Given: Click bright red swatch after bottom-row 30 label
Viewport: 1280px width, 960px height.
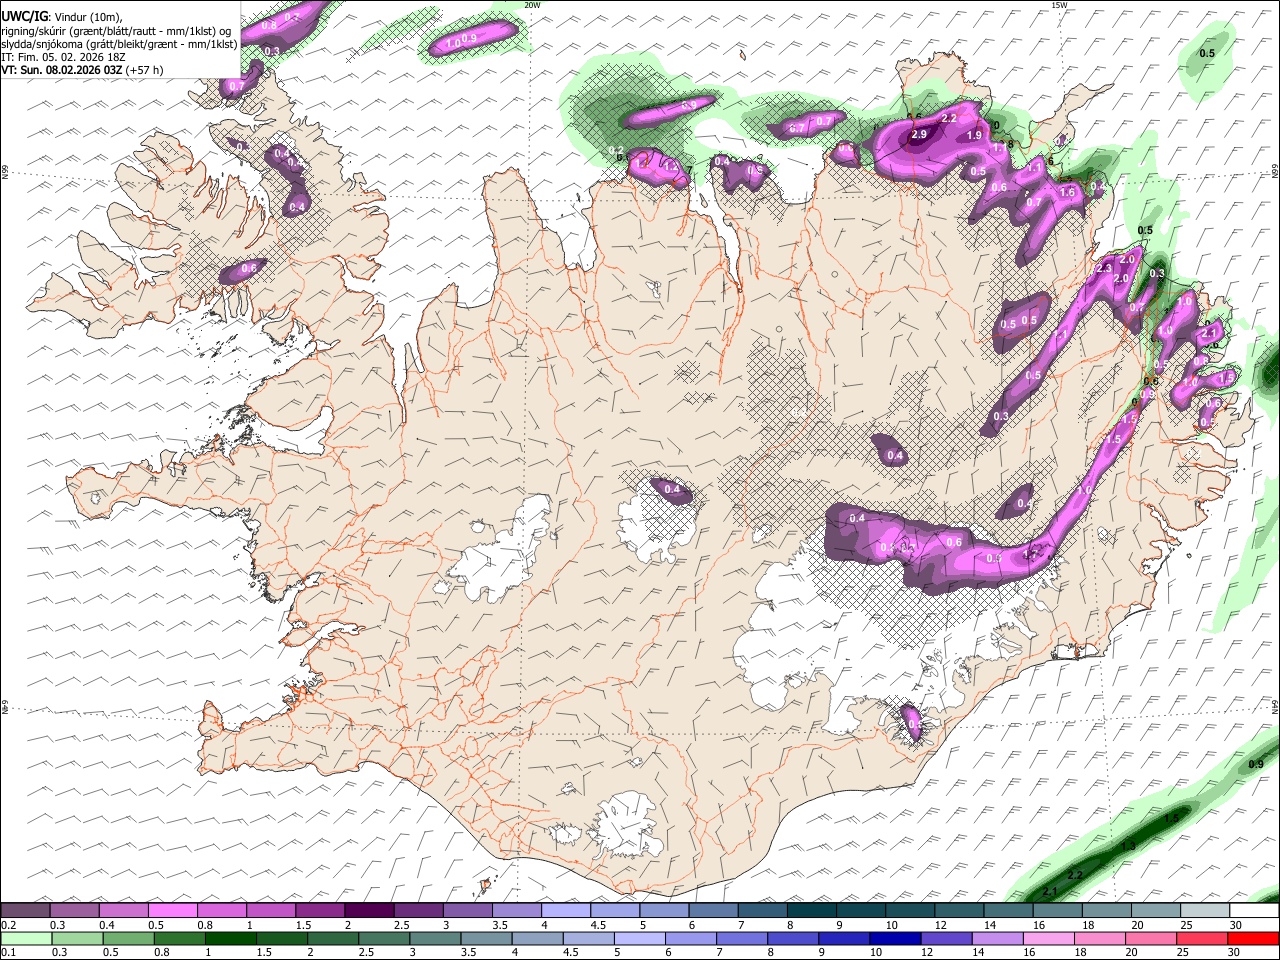Looking at the screenshot, I should pos(1253,939).
